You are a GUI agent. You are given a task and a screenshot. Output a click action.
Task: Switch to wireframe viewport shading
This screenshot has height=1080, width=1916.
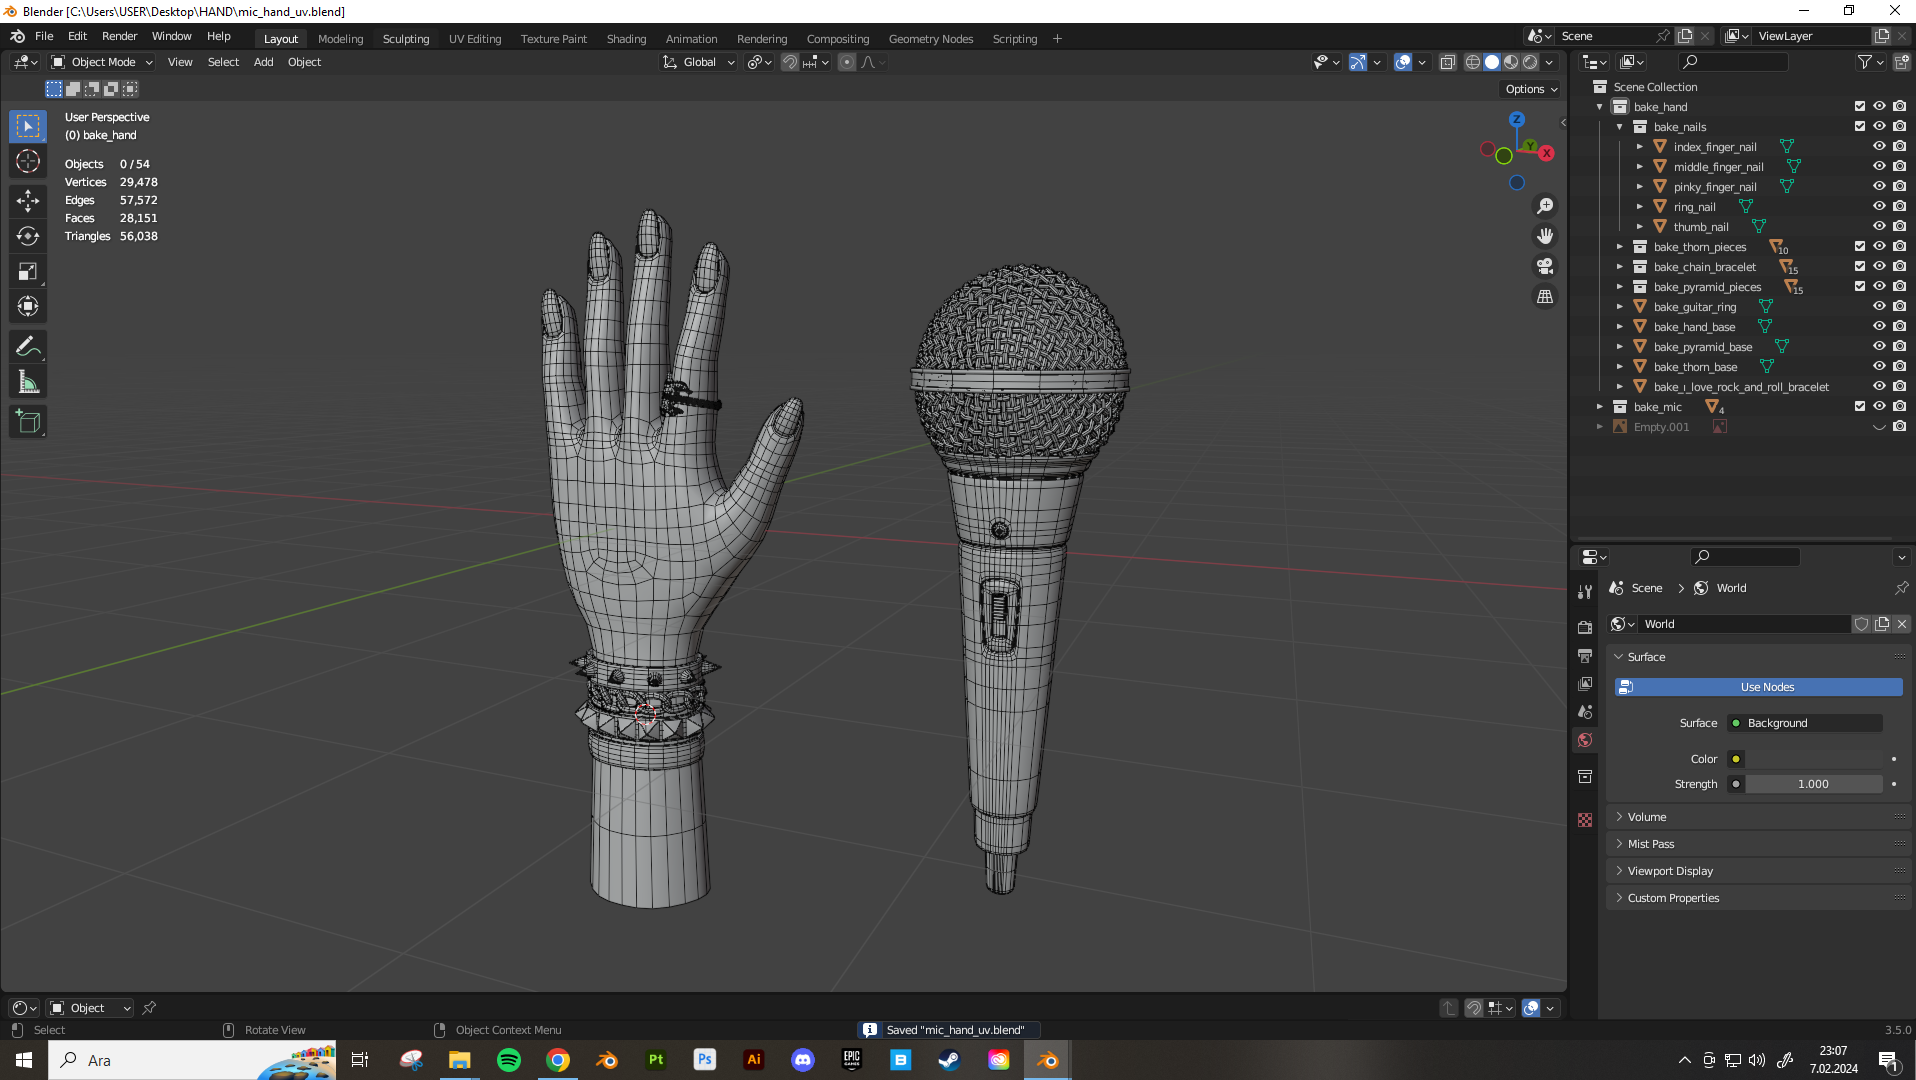coord(1473,62)
